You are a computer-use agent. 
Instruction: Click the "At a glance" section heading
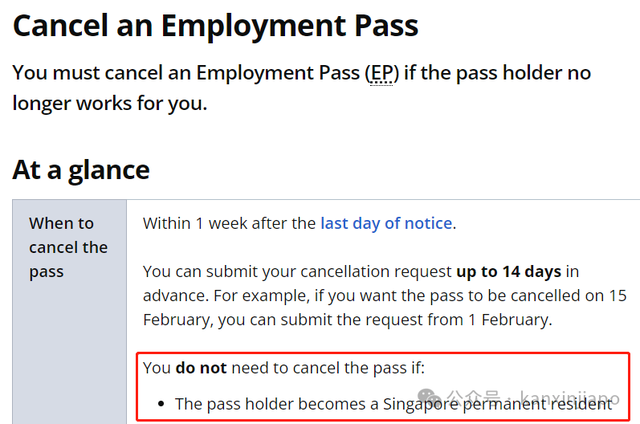coord(81,170)
